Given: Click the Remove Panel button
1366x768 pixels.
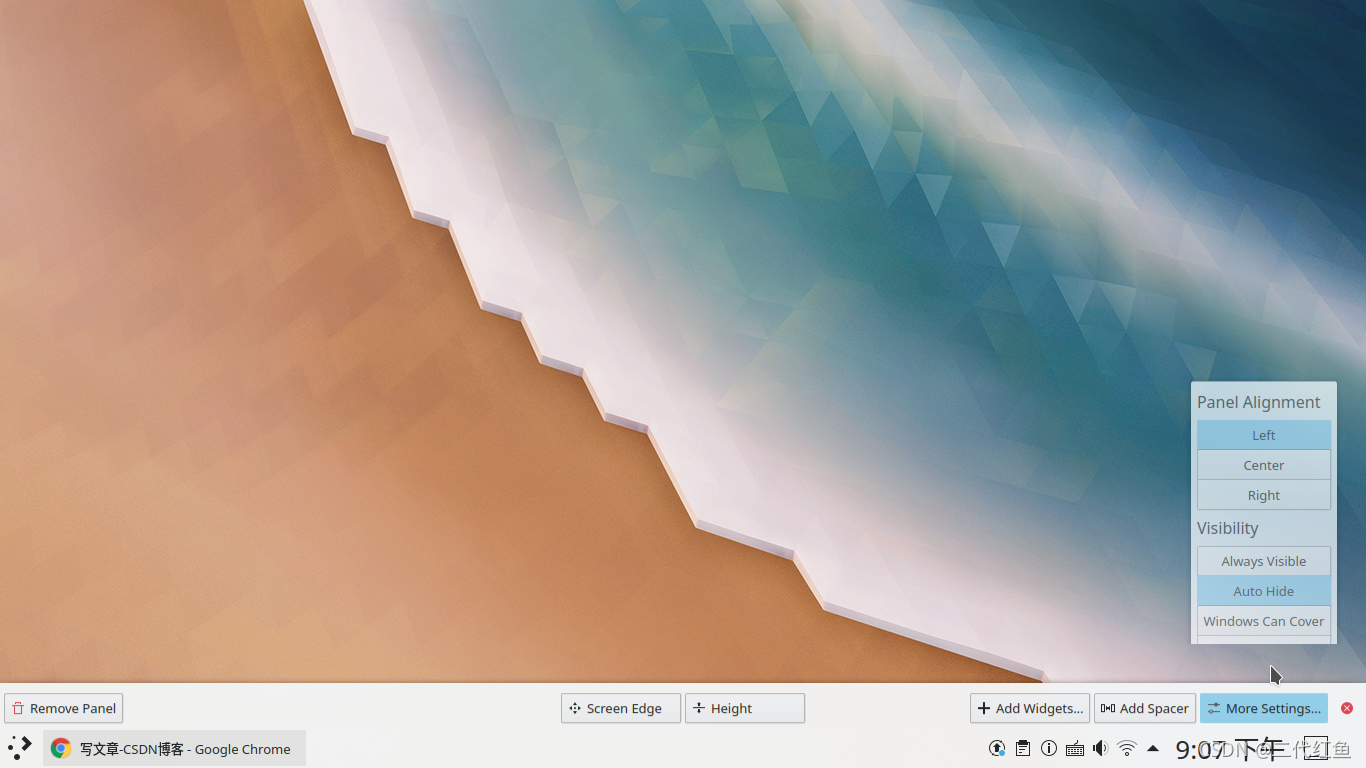Looking at the screenshot, I should [x=64, y=708].
